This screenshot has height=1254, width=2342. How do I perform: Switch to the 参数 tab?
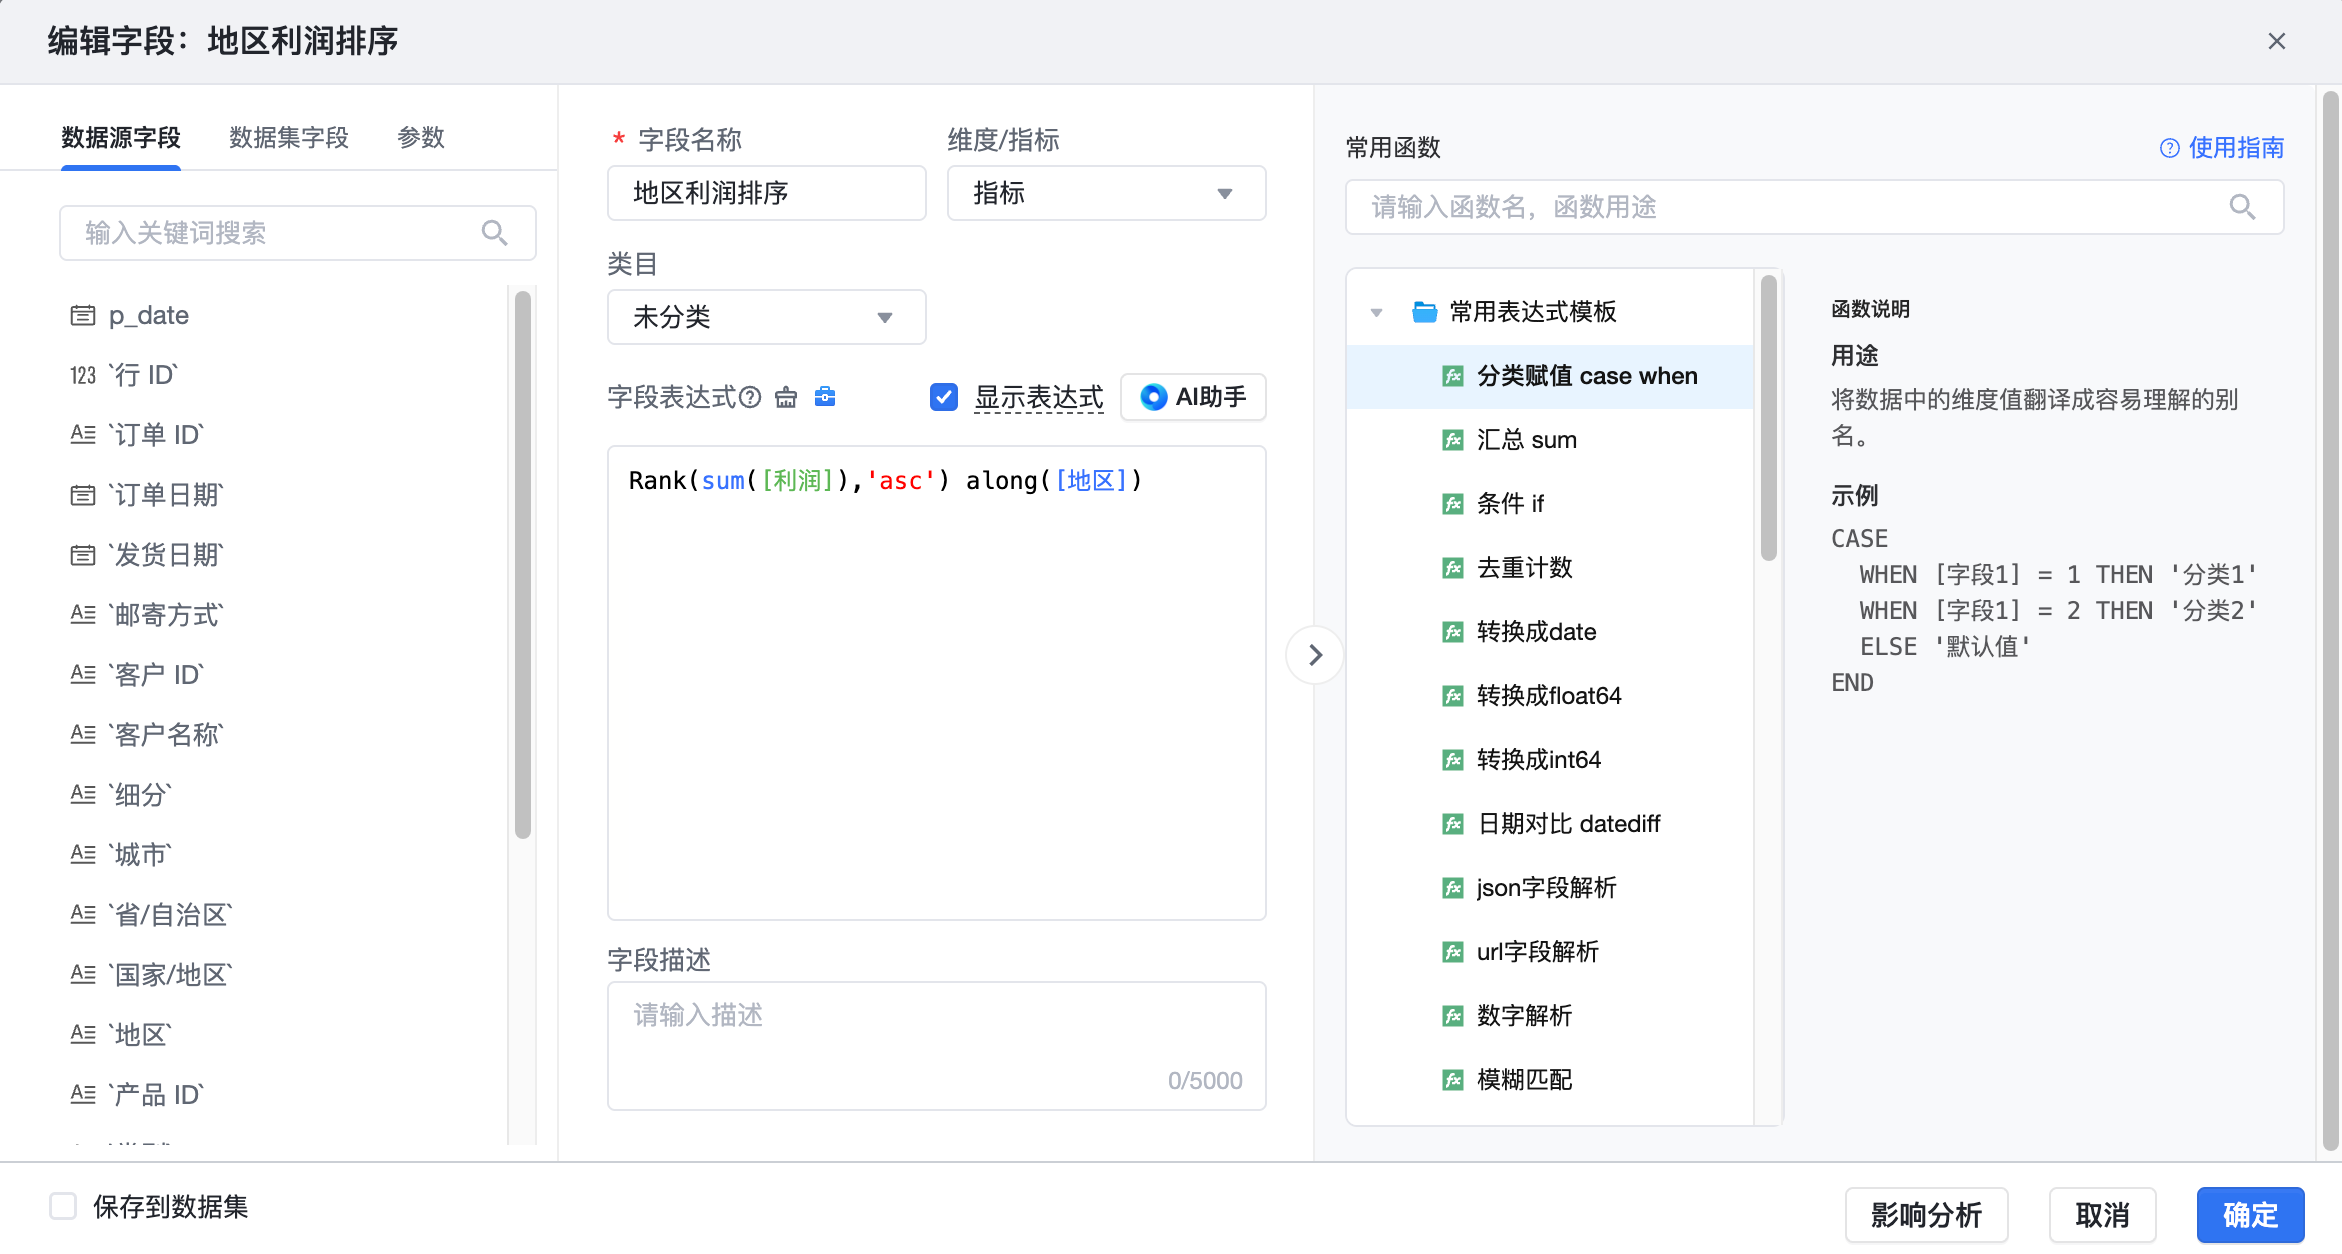[421, 138]
